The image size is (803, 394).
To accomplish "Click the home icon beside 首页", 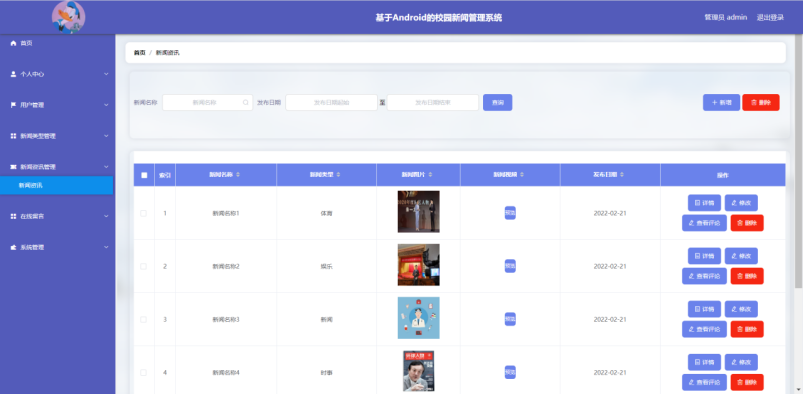I will (13, 44).
